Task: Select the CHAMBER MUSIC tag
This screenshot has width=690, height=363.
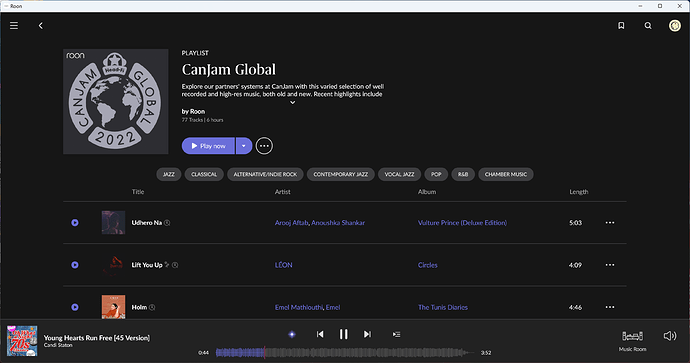Action: tap(506, 174)
